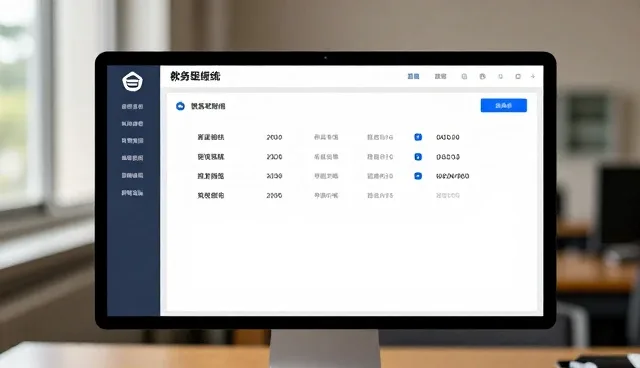Click the blue square icon in the first table row
The image size is (640, 368).
tap(418, 137)
